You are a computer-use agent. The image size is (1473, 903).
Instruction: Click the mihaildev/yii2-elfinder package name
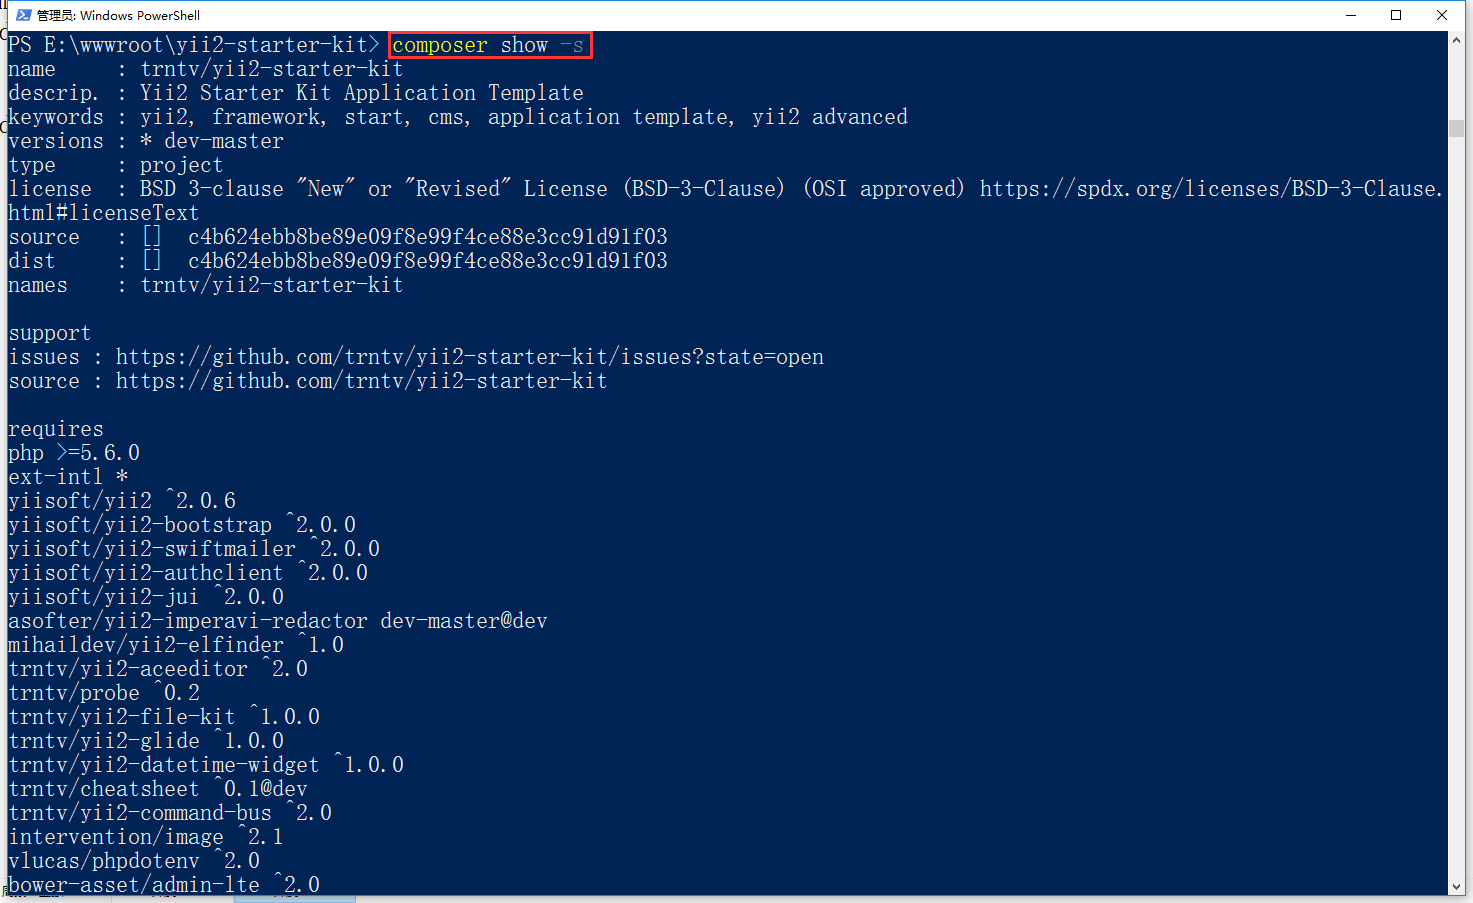pos(146,645)
